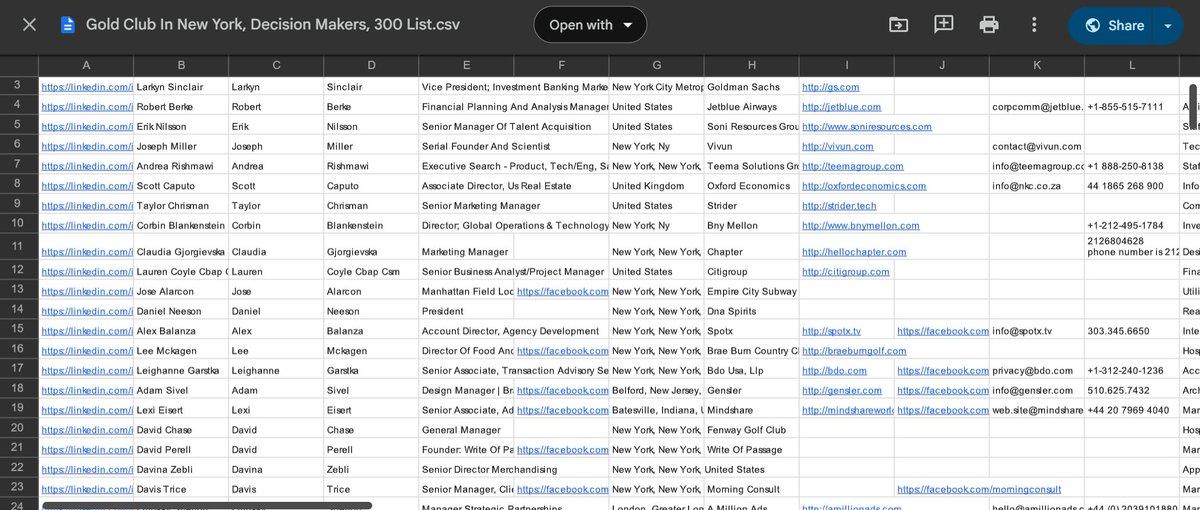Click the name cell 'Corbin Blankenstein'

181,226
